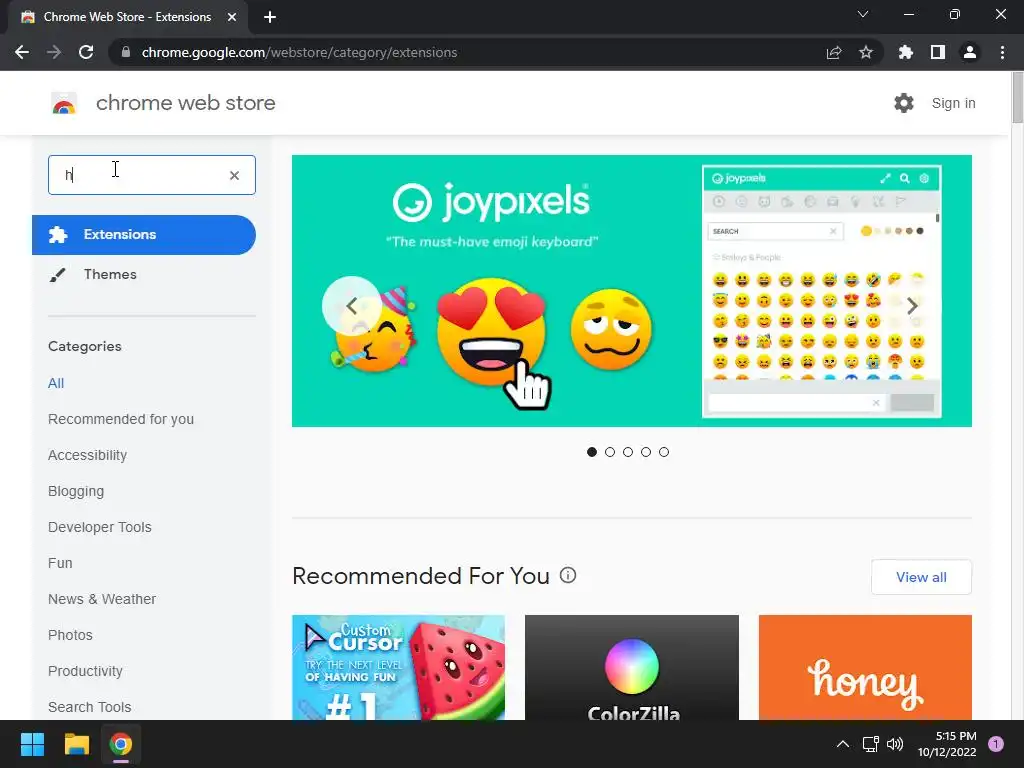Open the share this page icon
1024x768 pixels.
click(834, 52)
